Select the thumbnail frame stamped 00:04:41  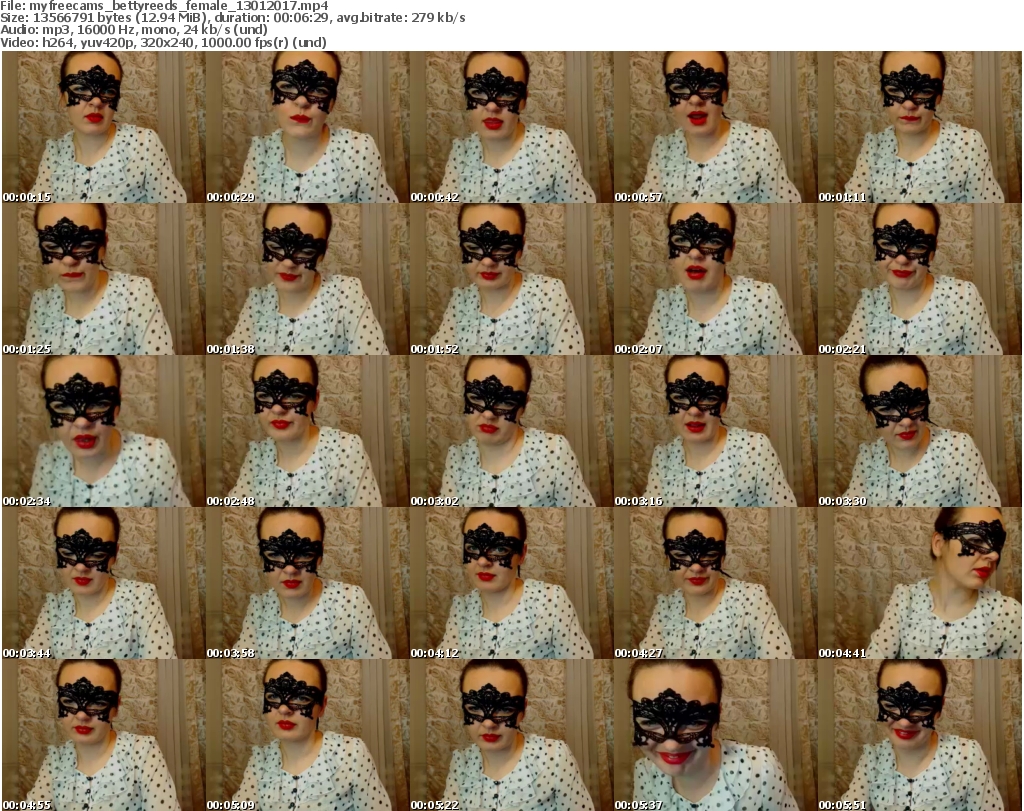920,583
